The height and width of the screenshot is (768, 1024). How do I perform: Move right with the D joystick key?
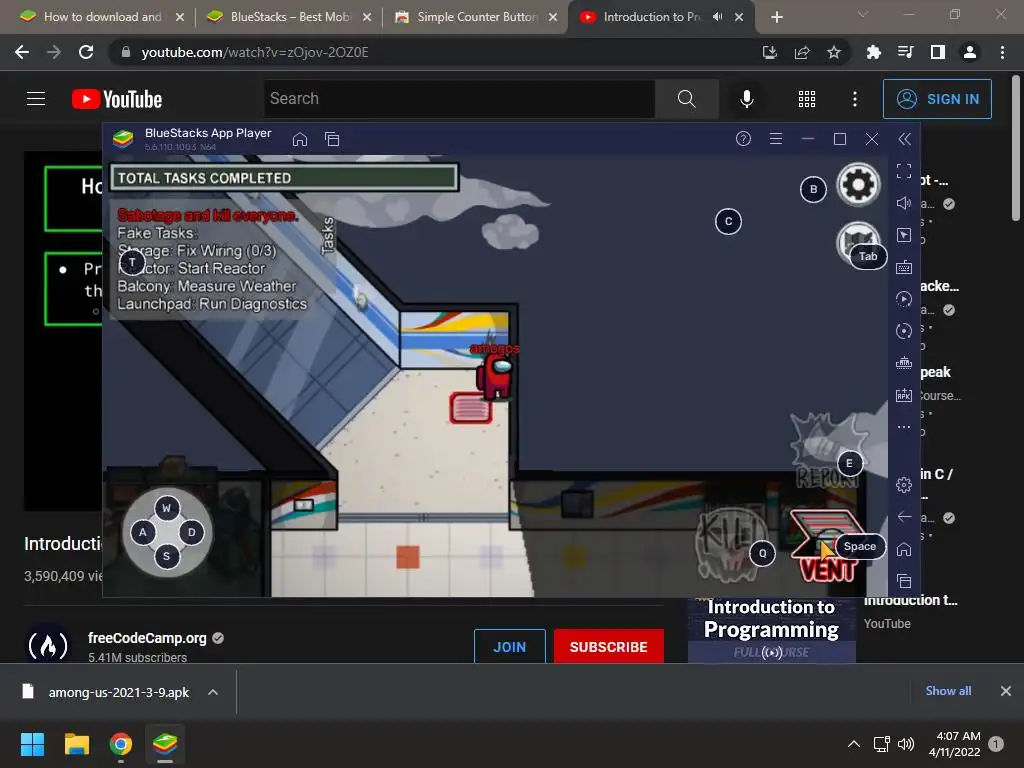(191, 532)
